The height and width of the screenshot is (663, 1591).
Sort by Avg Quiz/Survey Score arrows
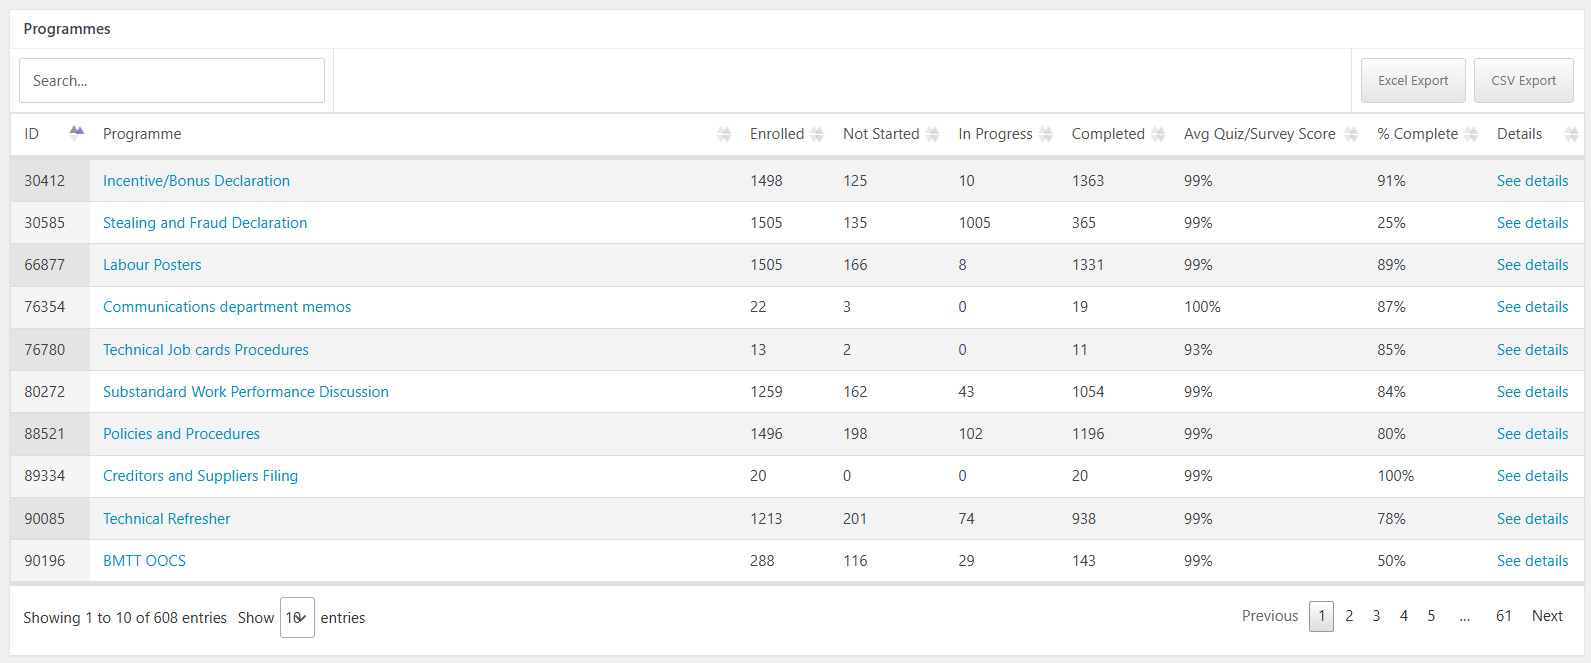click(1351, 134)
